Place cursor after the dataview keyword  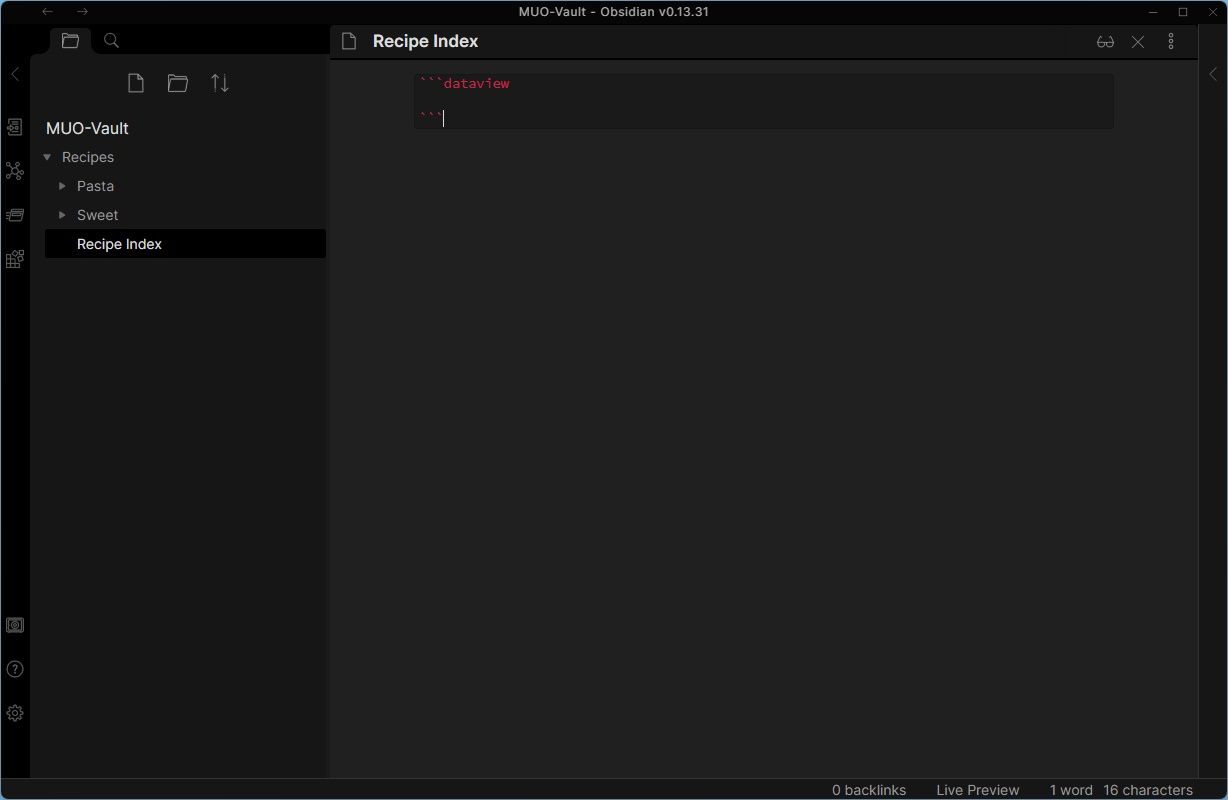pos(510,84)
